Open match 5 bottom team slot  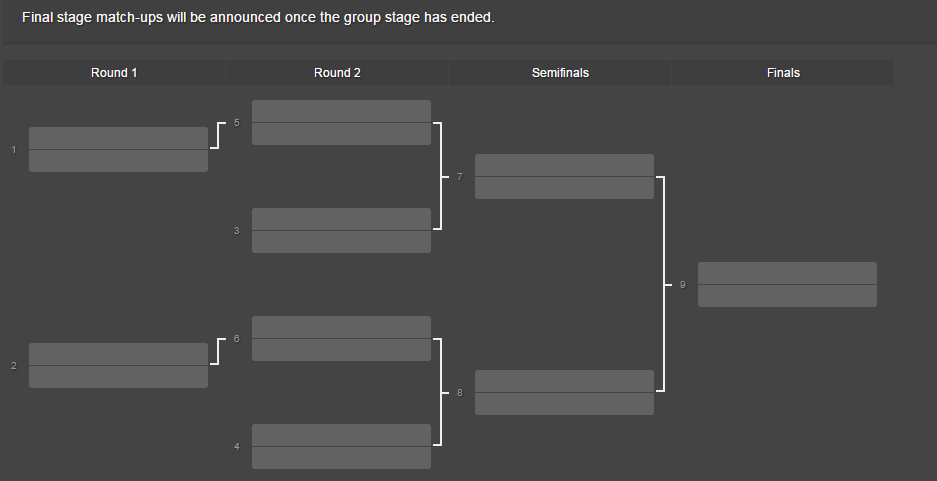click(x=341, y=134)
